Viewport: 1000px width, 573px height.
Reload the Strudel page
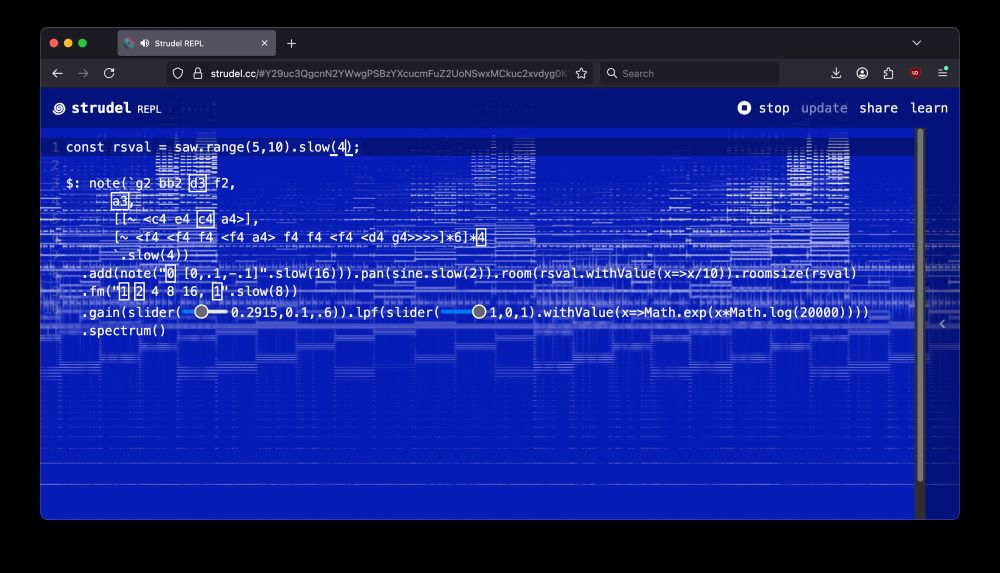(x=109, y=73)
